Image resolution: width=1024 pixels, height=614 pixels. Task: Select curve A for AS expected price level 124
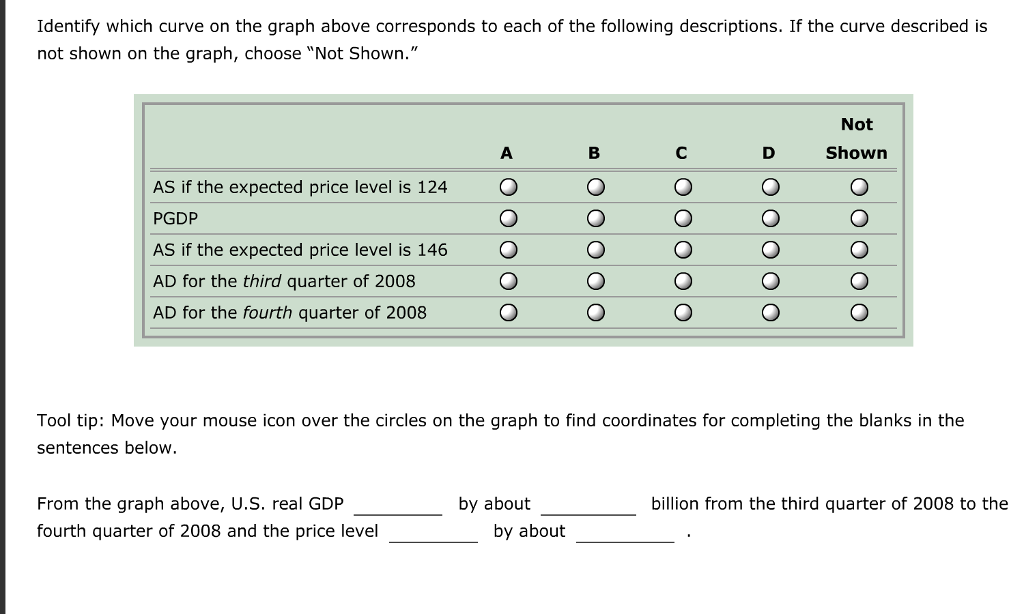point(509,186)
